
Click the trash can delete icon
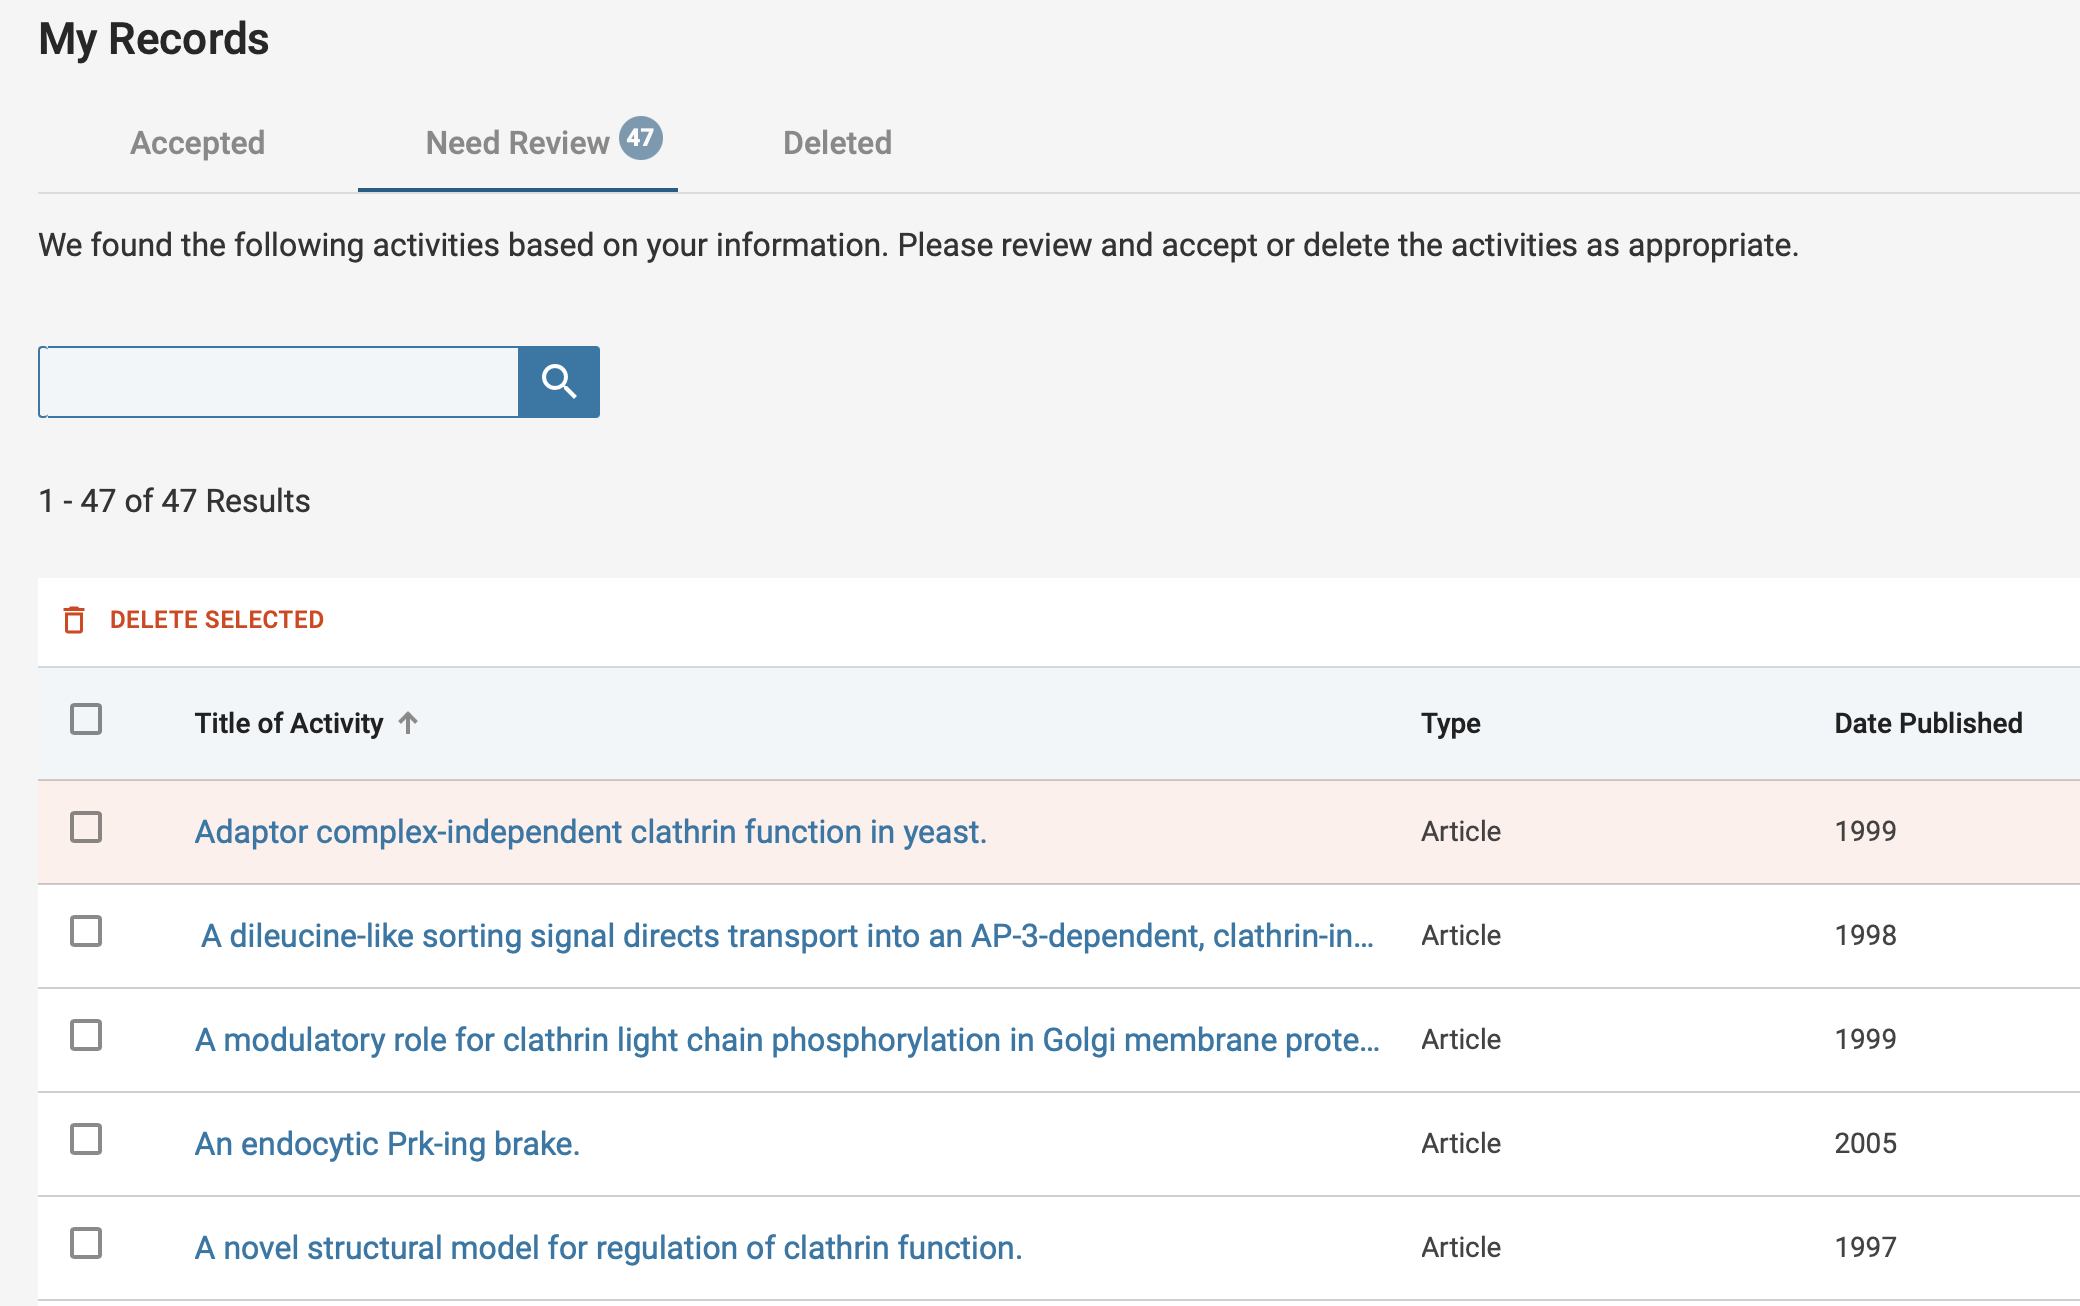74,620
